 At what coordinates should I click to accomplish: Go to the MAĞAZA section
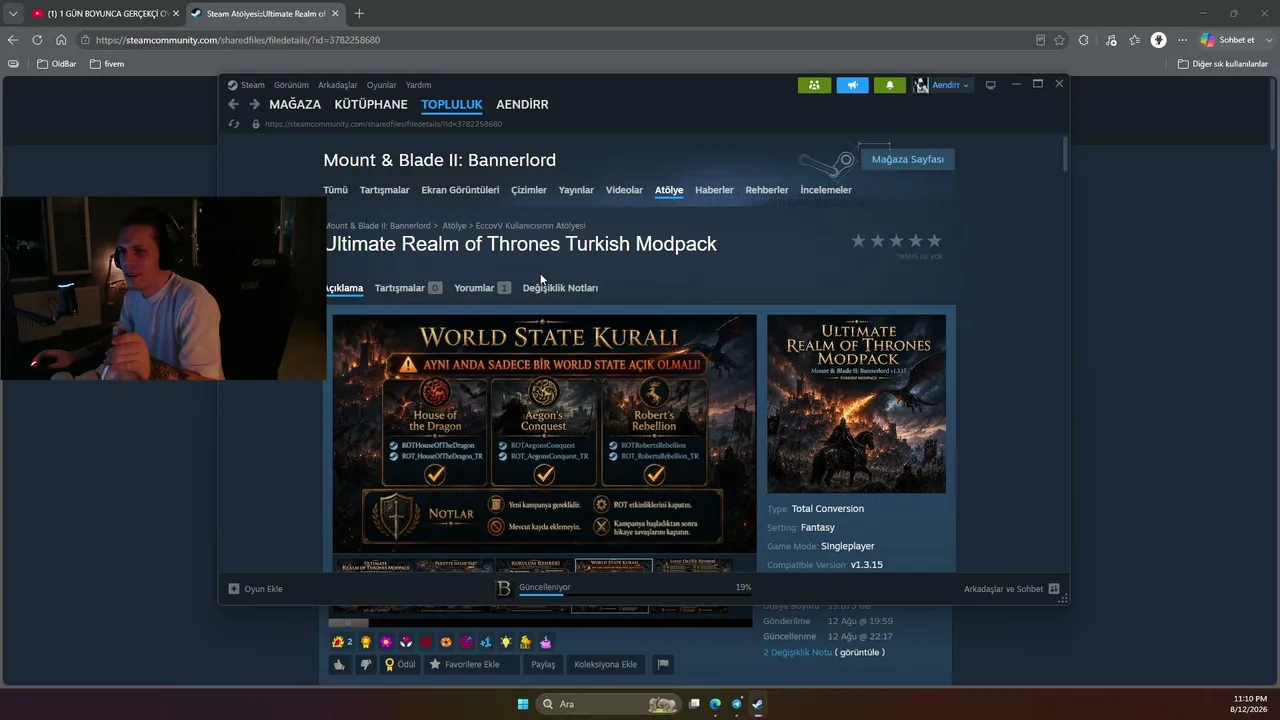[295, 104]
